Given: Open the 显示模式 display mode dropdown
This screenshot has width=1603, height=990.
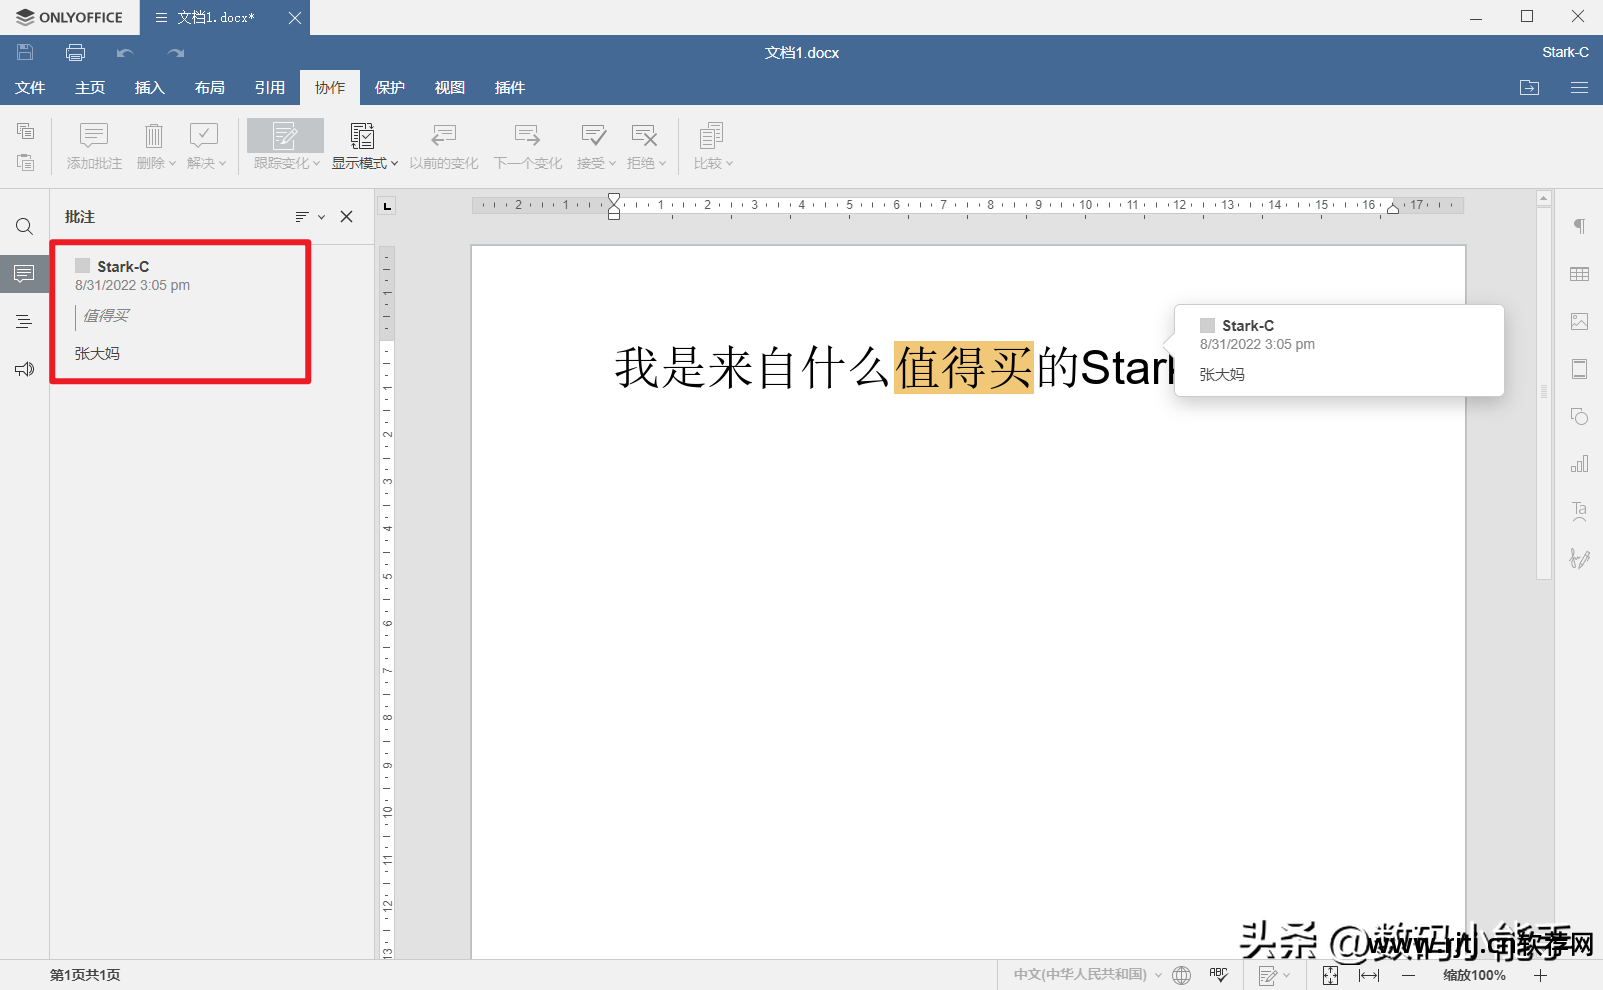Looking at the screenshot, I should [365, 146].
